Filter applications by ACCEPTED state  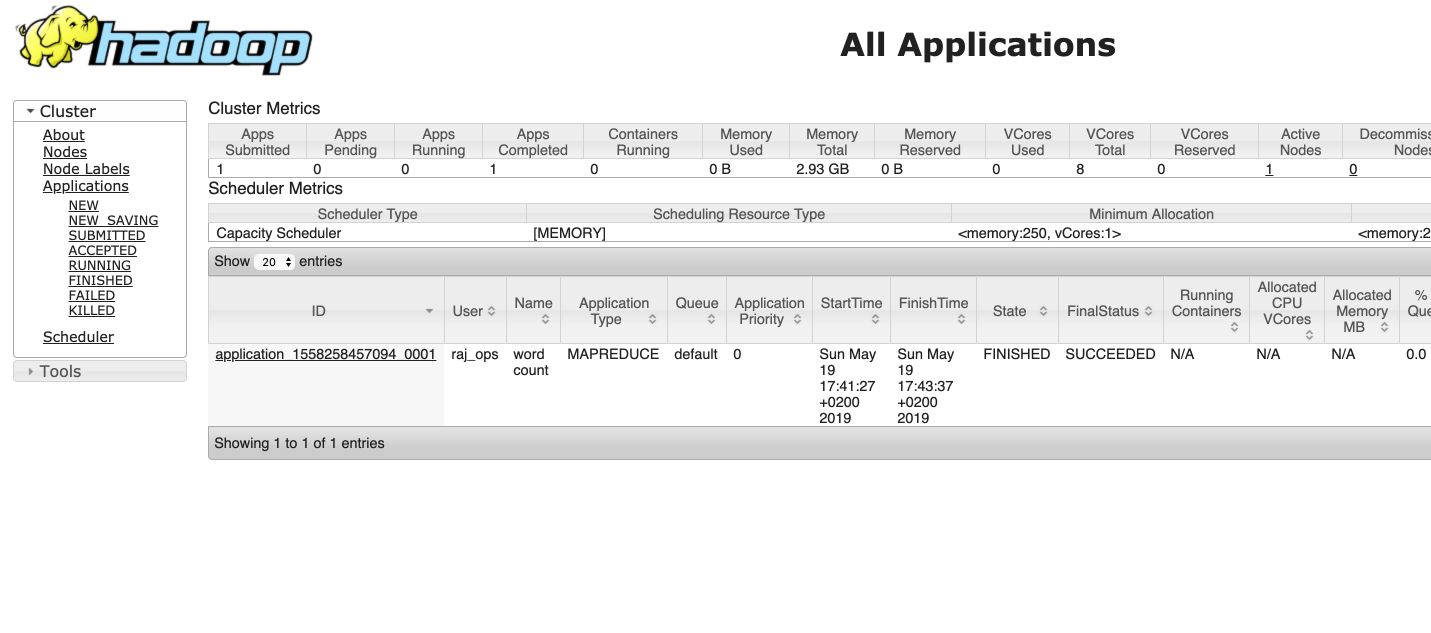(103, 250)
